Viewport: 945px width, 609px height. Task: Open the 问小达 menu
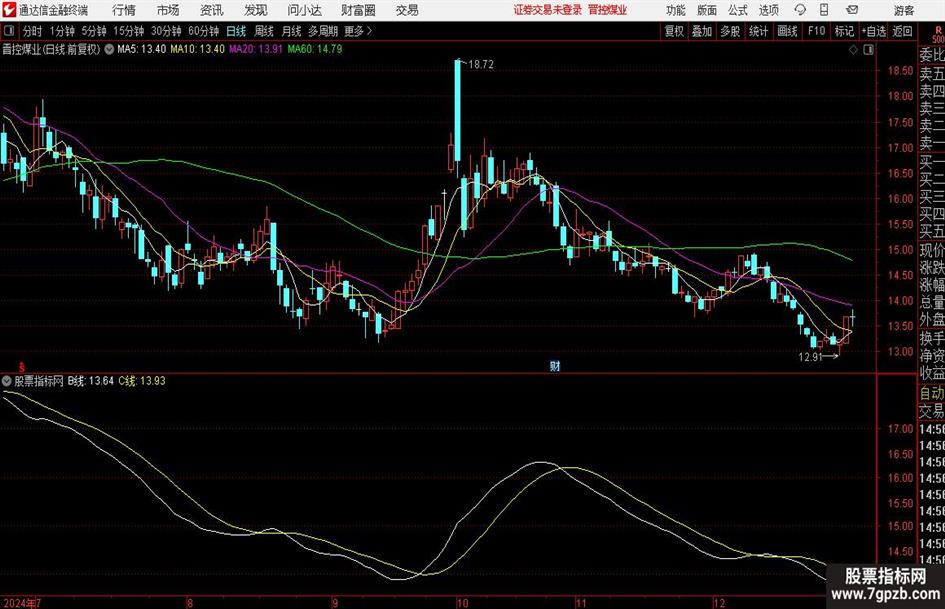coord(304,10)
